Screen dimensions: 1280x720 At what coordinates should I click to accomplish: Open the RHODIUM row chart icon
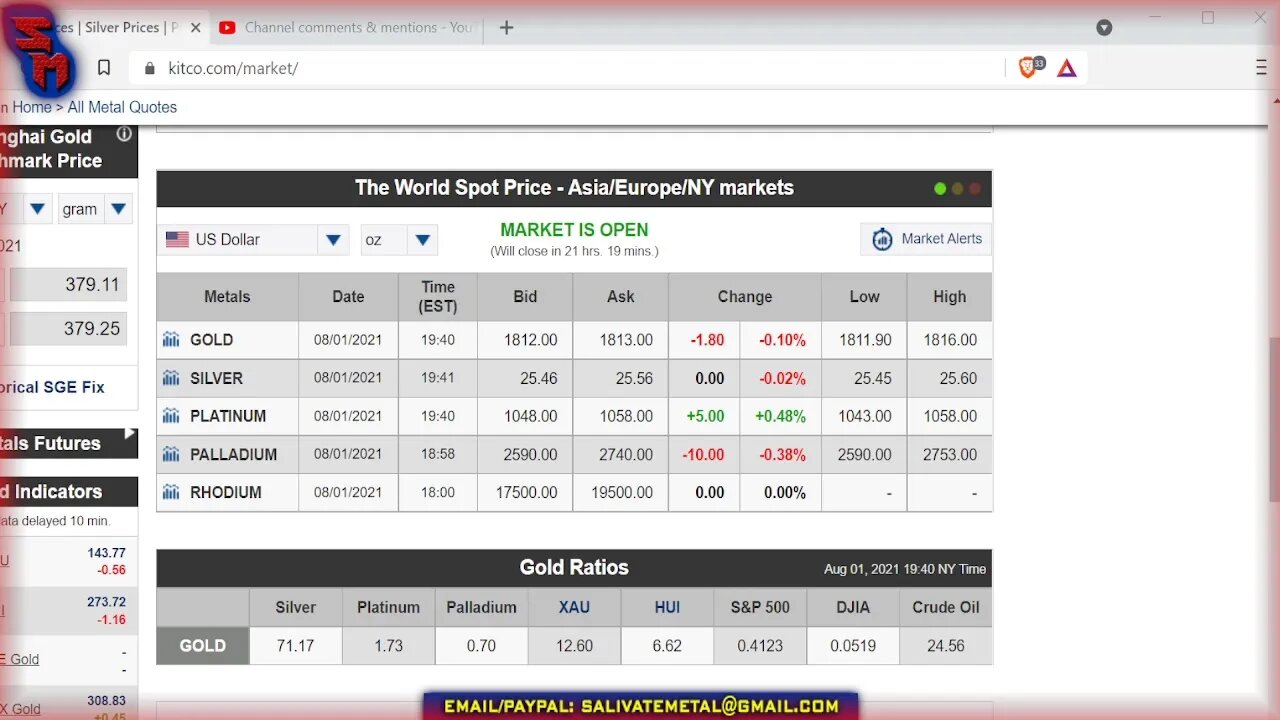[171, 492]
